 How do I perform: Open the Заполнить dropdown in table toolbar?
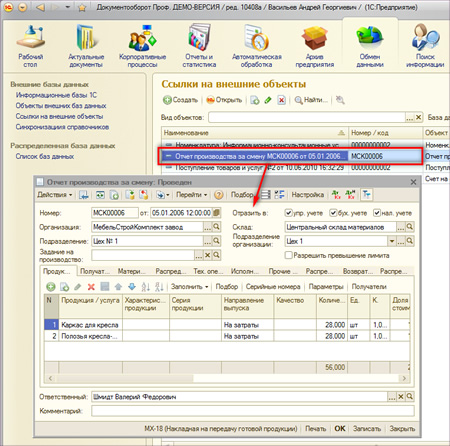(189, 287)
